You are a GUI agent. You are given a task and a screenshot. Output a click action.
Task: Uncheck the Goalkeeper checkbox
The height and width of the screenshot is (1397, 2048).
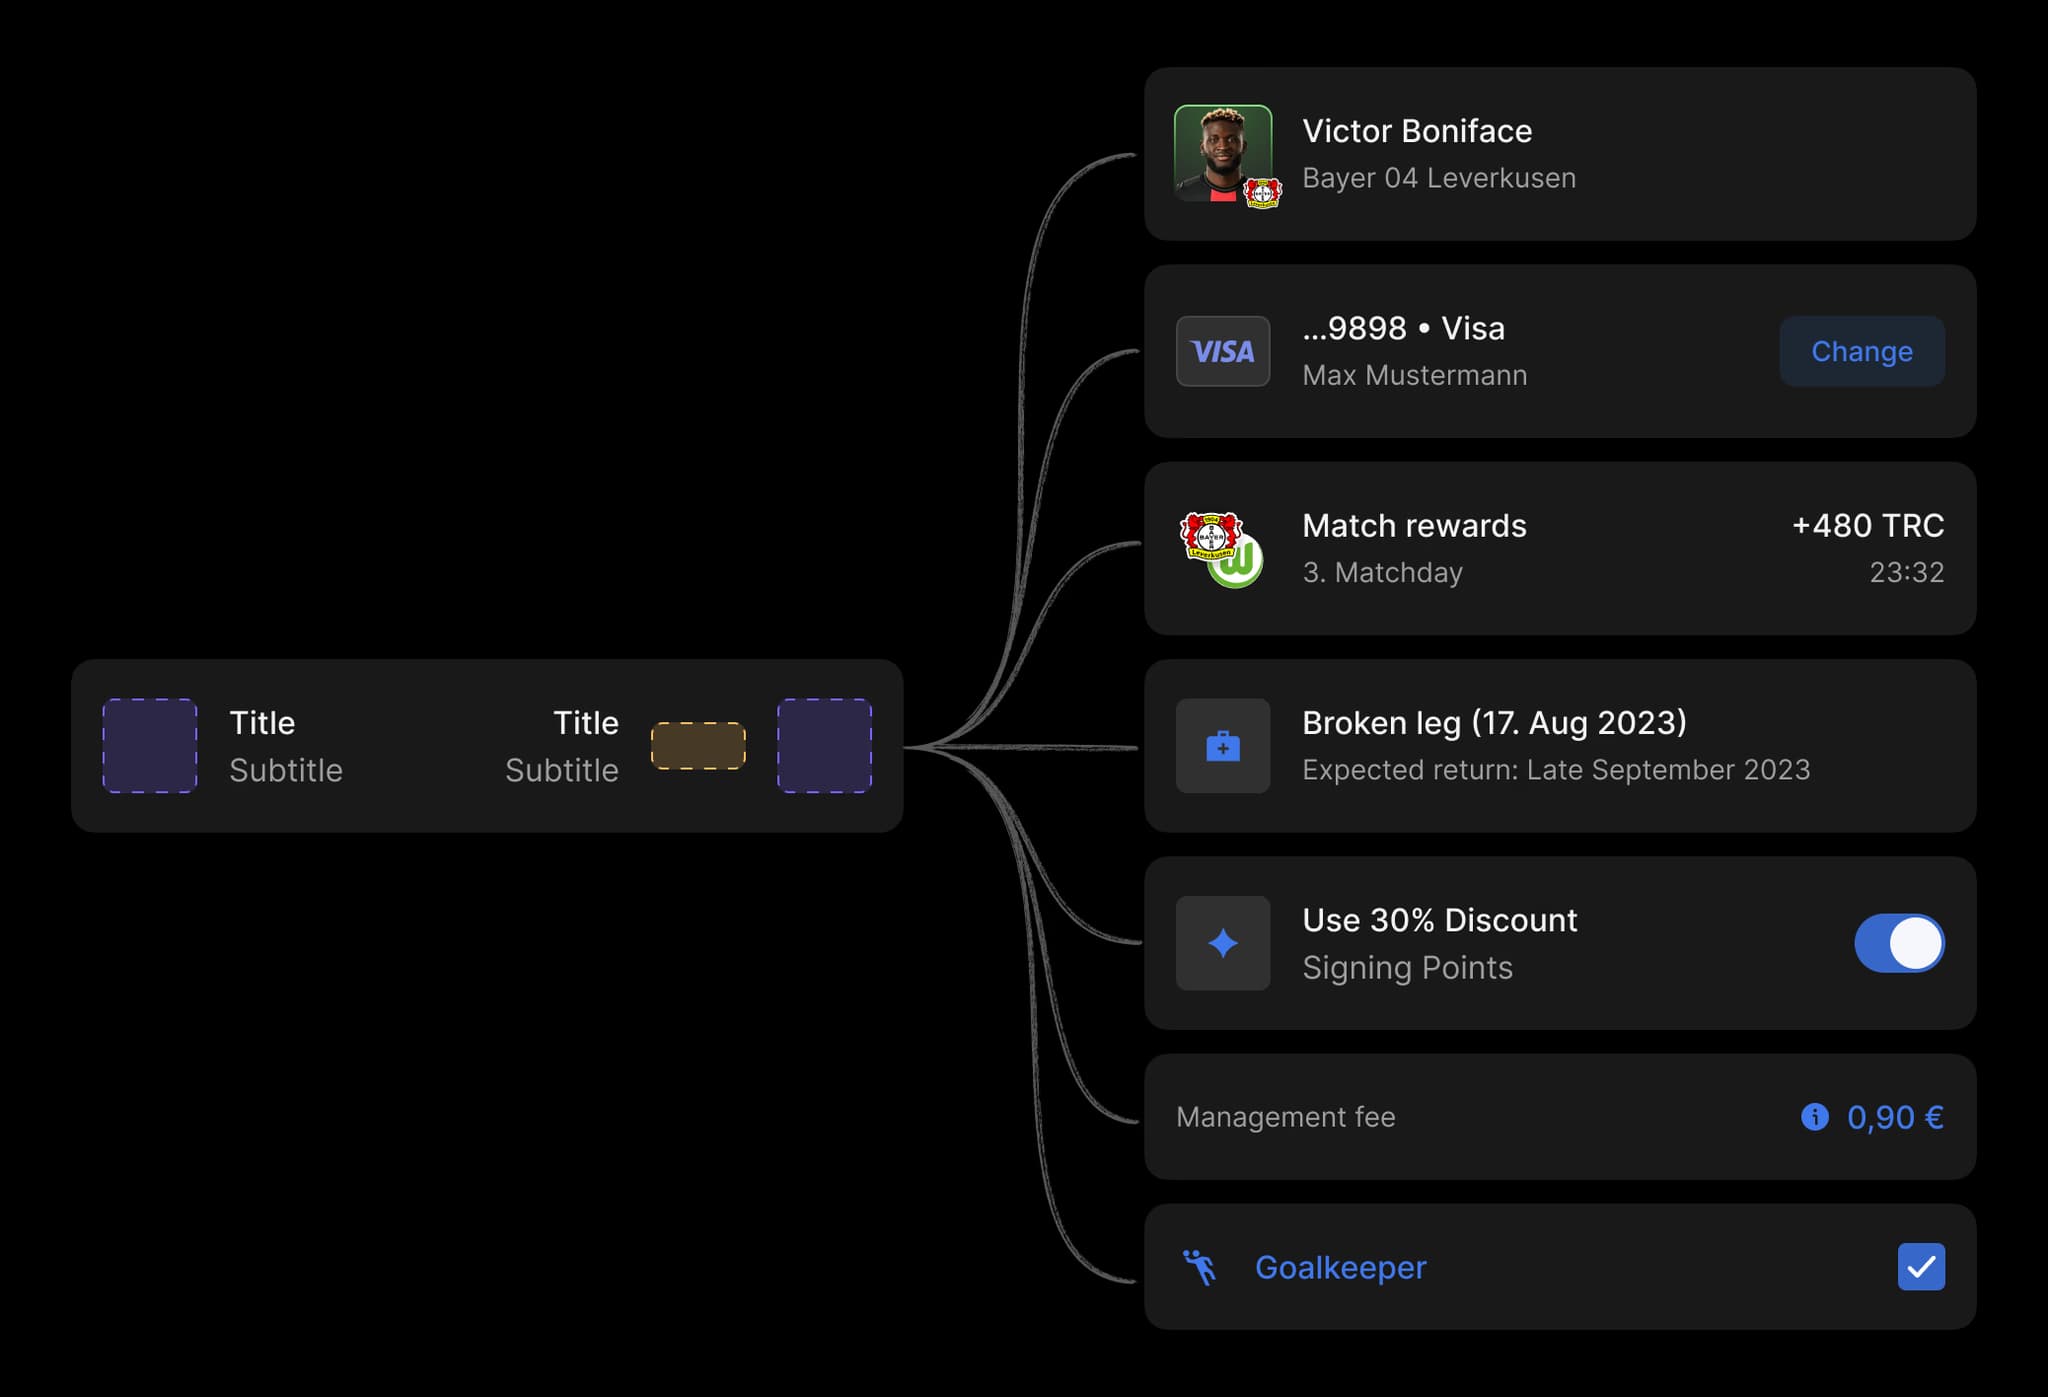[1920, 1267]
